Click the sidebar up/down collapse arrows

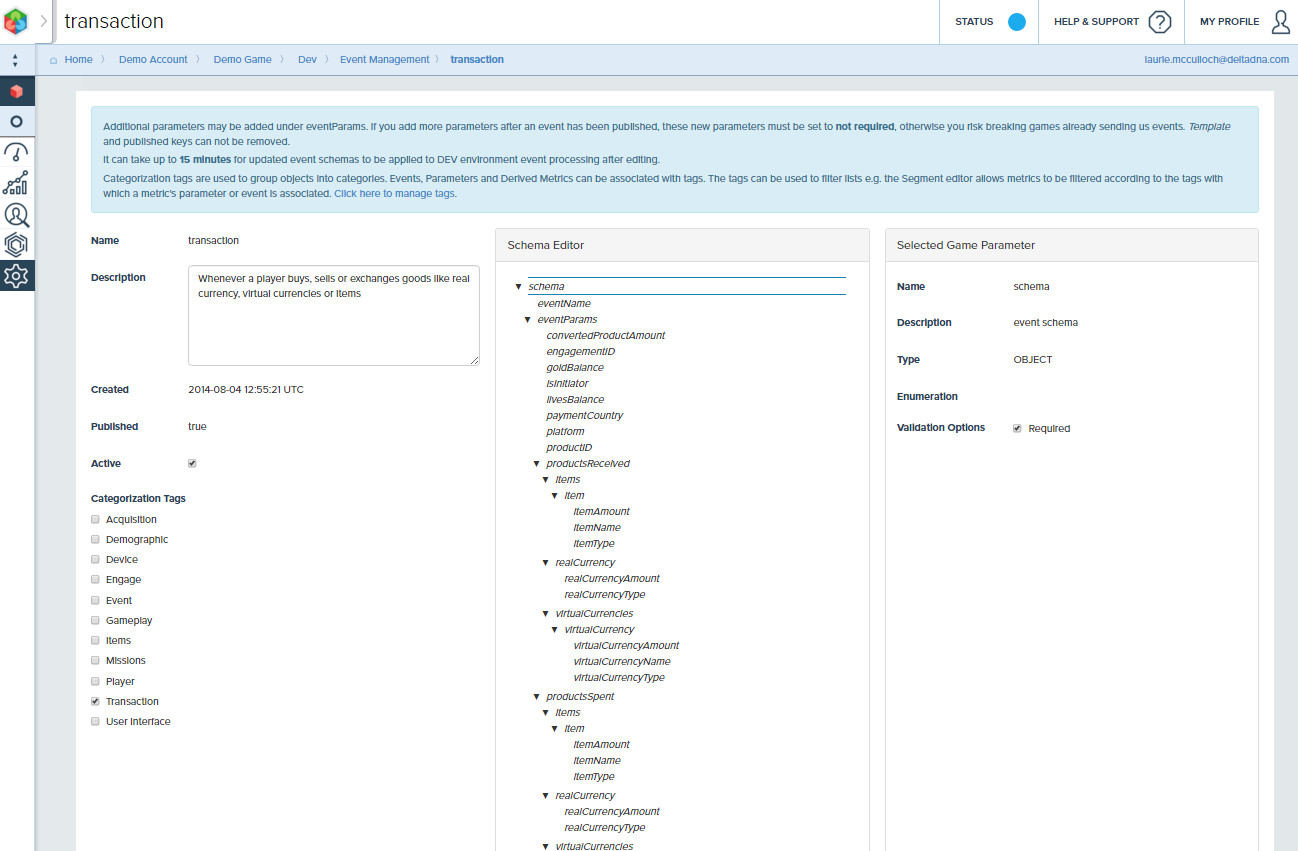(x=15, y=60)
